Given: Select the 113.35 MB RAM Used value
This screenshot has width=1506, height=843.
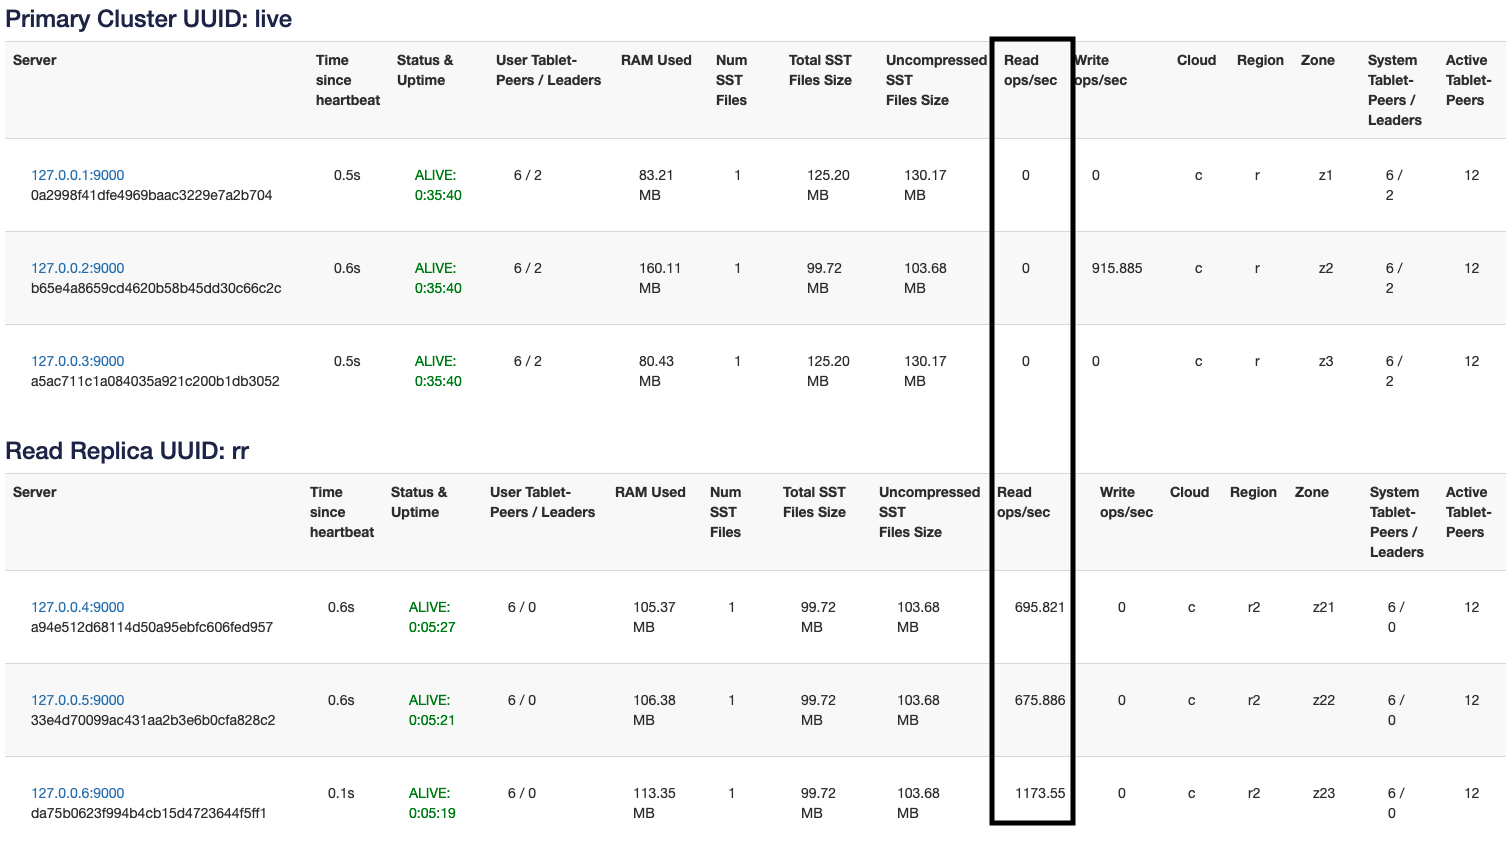Looking at the screenshot, I should pos(653,803).
